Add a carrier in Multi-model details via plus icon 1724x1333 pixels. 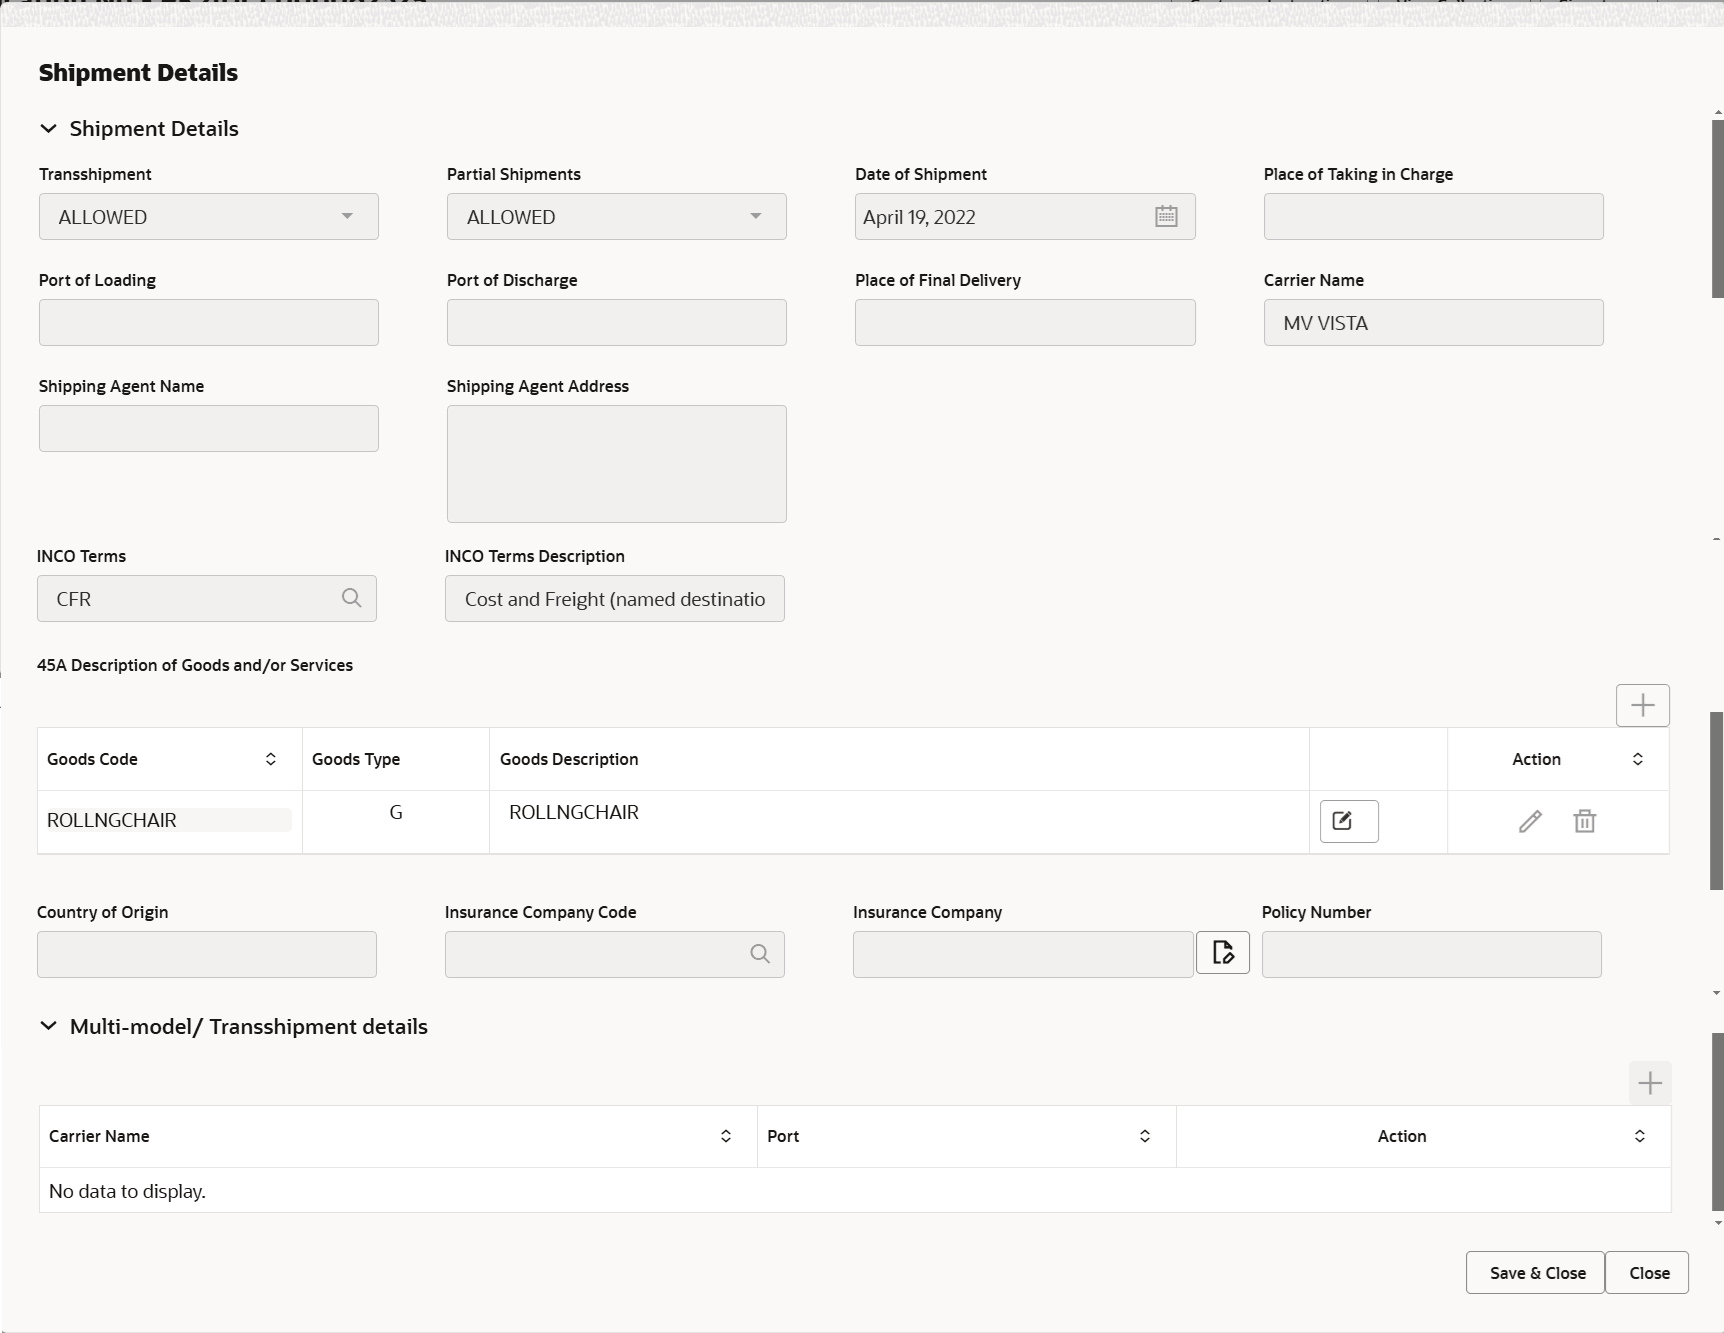[1649, 1083]
